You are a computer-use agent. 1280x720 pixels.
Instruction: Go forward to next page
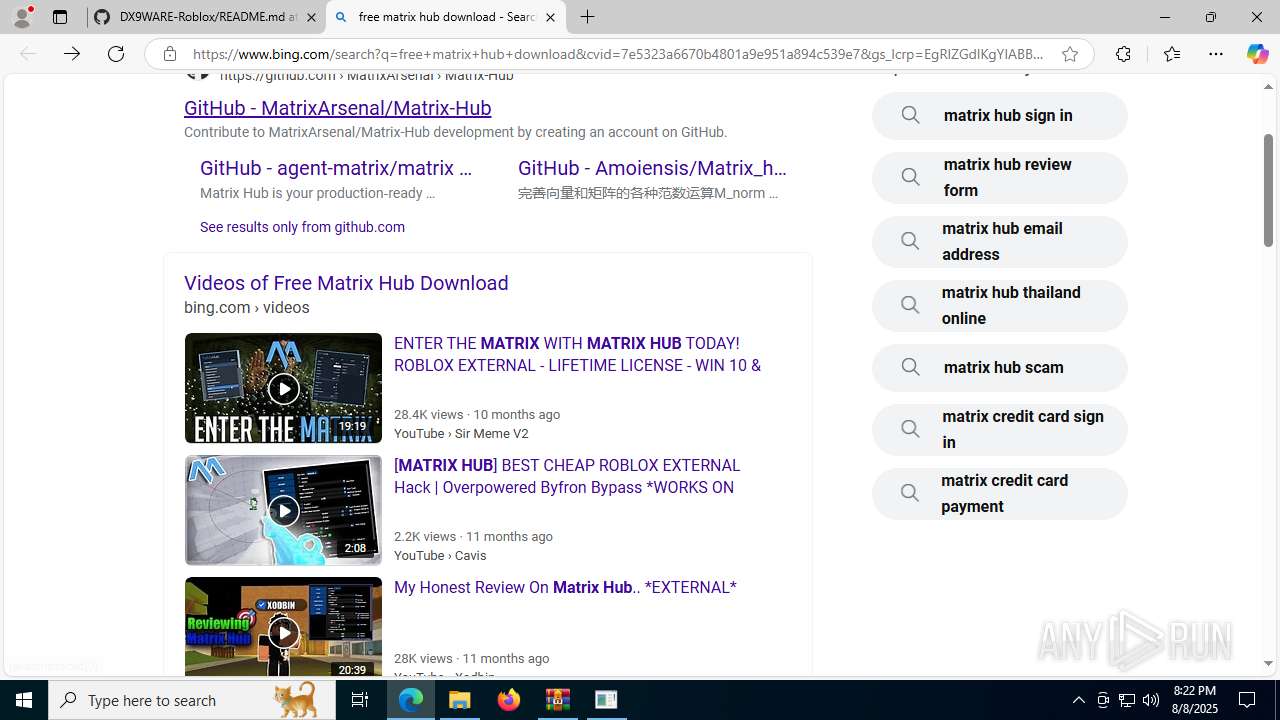pos(72,54)
